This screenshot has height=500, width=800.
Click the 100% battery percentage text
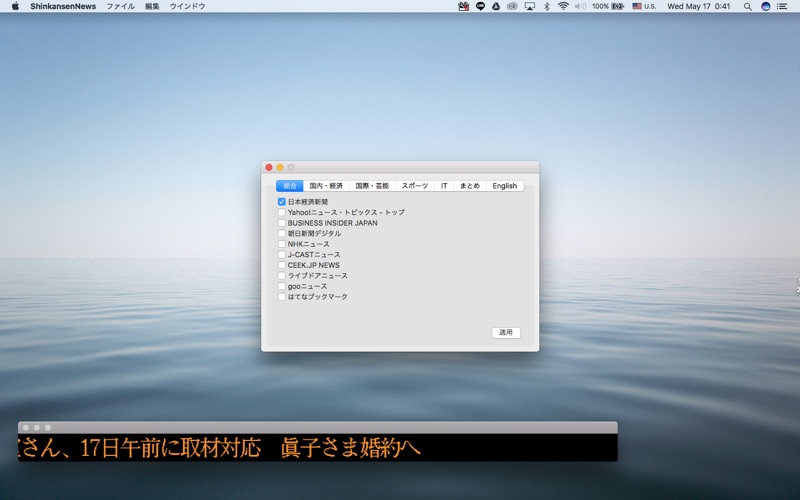[601, 6]
